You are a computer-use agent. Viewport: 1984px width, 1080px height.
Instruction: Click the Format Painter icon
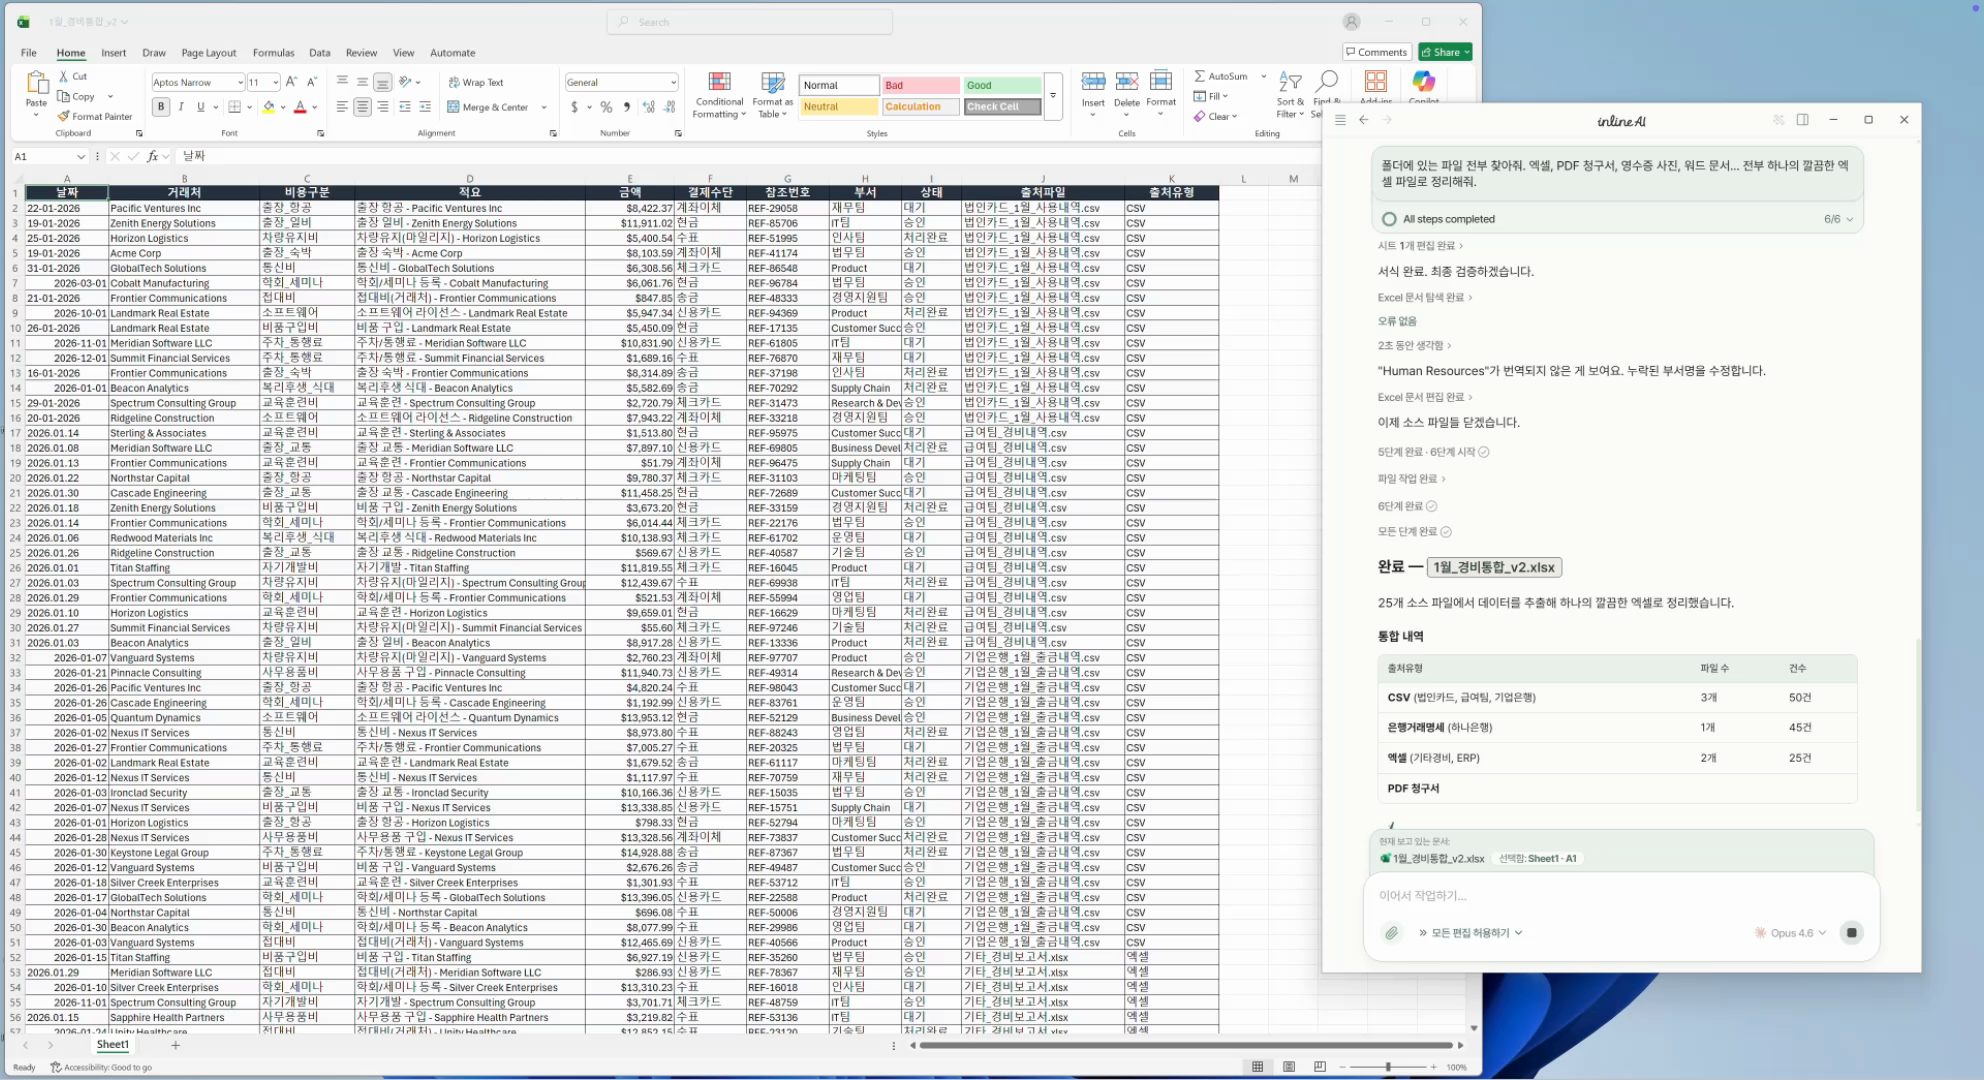click(x=64, y=116)
